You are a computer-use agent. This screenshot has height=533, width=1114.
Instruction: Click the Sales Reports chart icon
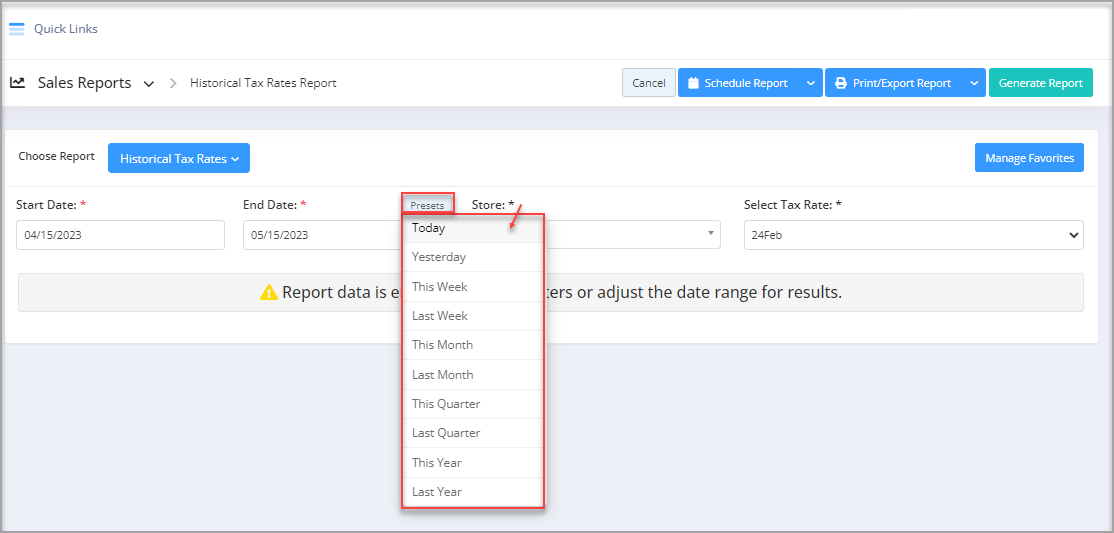(x=18, y=83)
